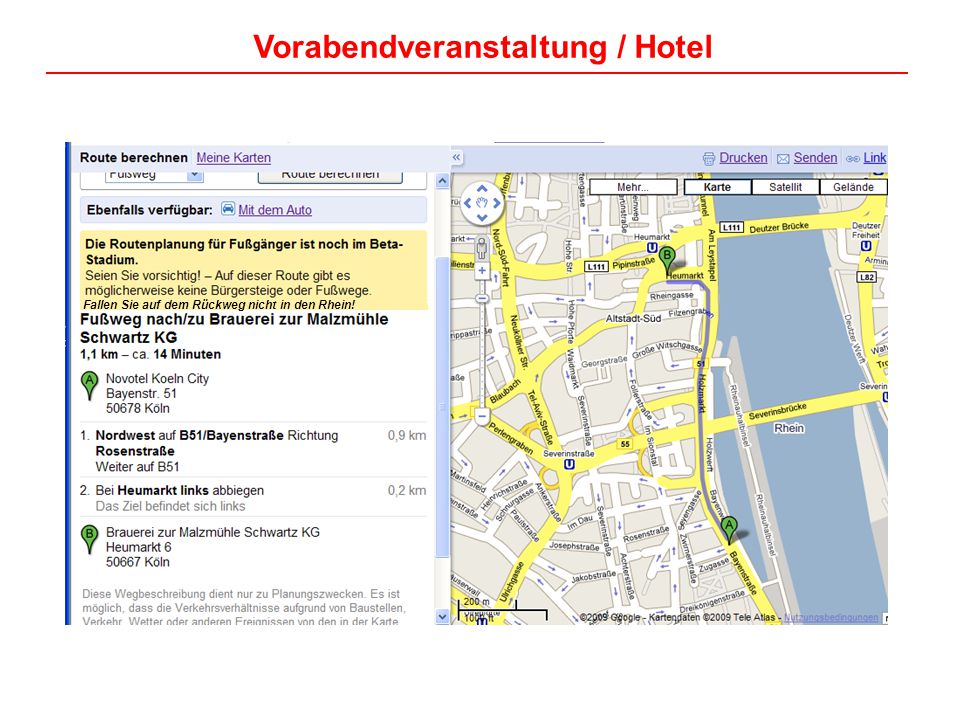960x720 pixels.
Task: Click the 'Heumarkt 6' destination address line
Action: point(138,547)
